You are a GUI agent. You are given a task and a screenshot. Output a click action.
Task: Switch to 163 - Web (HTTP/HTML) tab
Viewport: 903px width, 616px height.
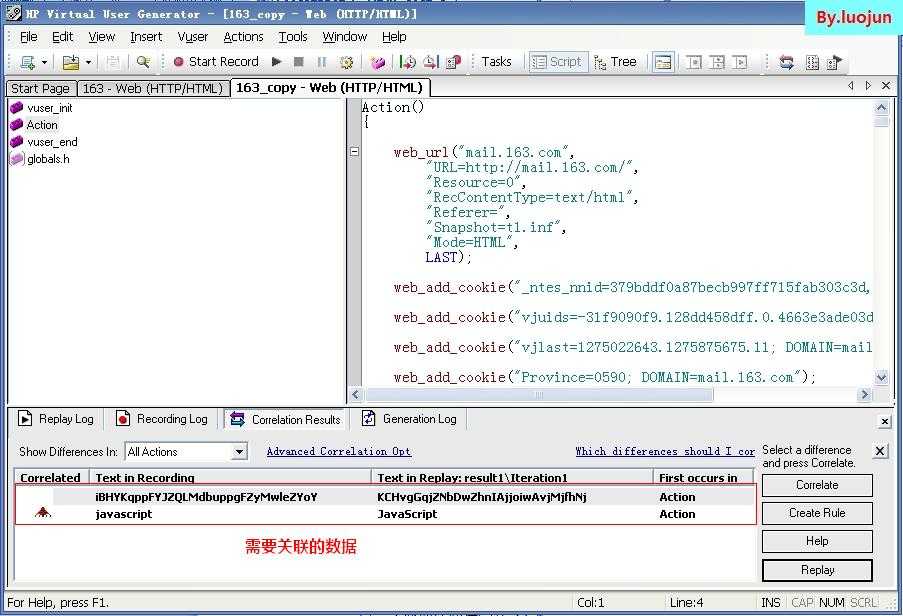point(153,88)
